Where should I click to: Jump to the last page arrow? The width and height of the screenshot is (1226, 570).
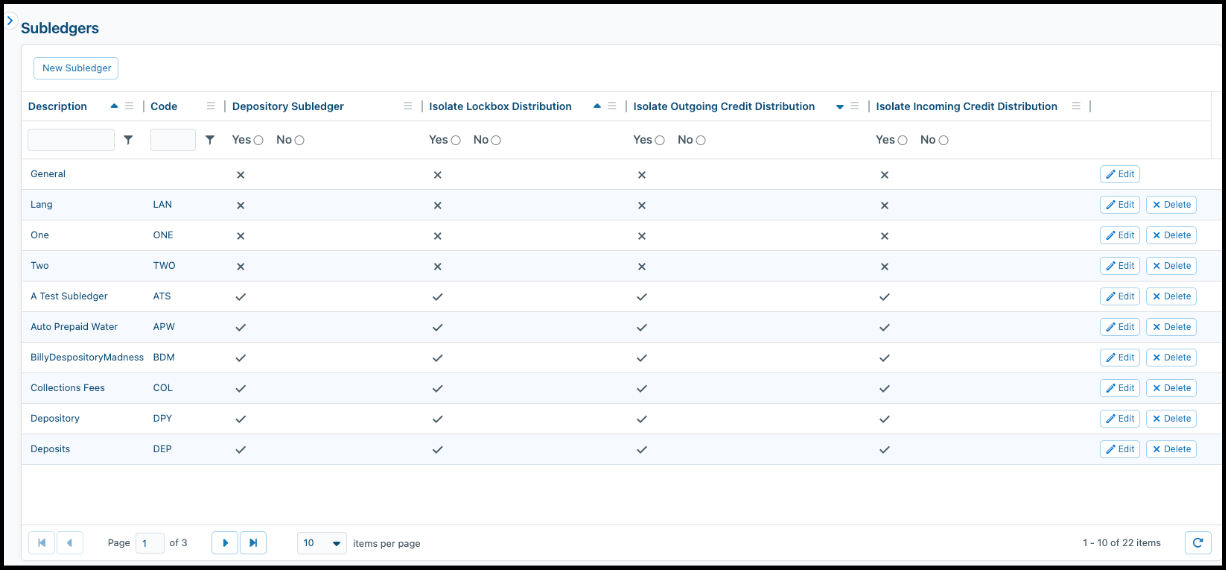pos(253,543)
